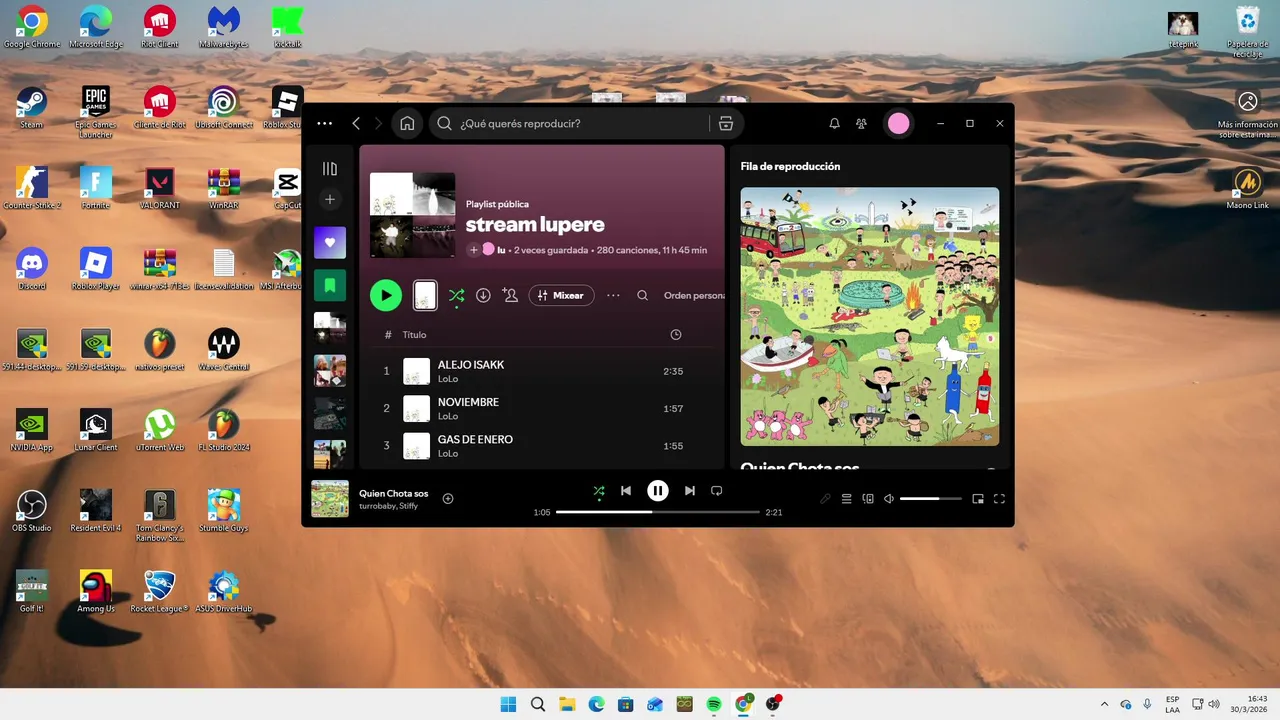Select the track ALEJO ISAKK
This screenshot has width=1280, height=720.
pyautogui.click(x=471, y=365)
